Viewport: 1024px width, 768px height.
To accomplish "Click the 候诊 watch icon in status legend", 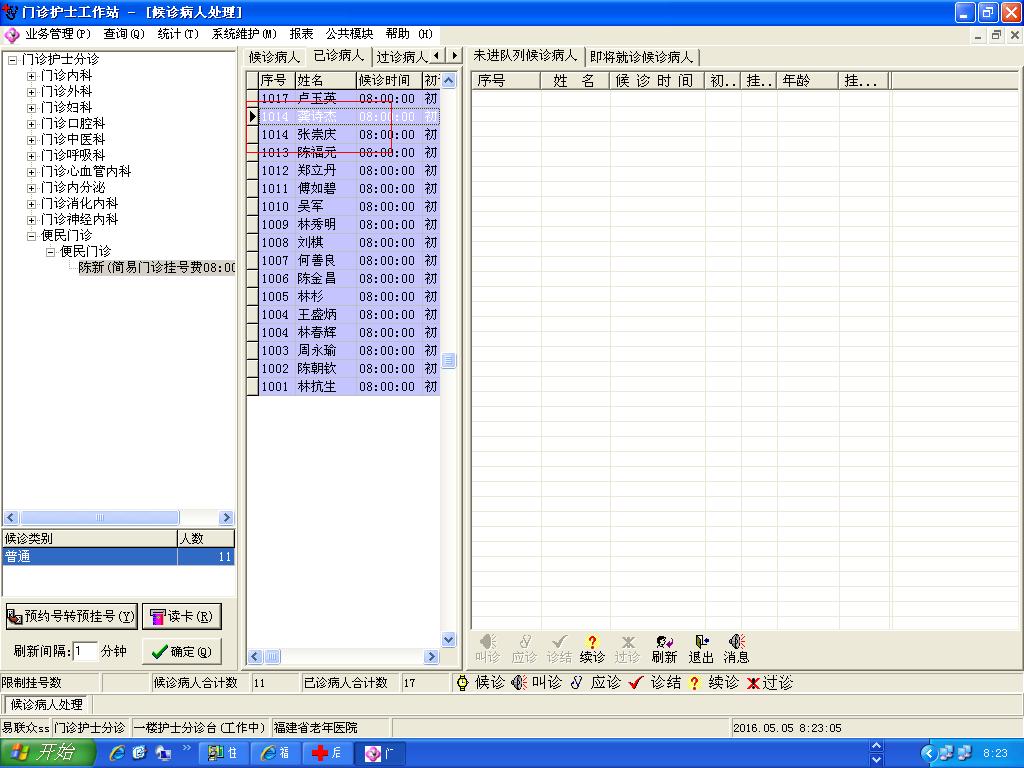I will coord(462,683).
